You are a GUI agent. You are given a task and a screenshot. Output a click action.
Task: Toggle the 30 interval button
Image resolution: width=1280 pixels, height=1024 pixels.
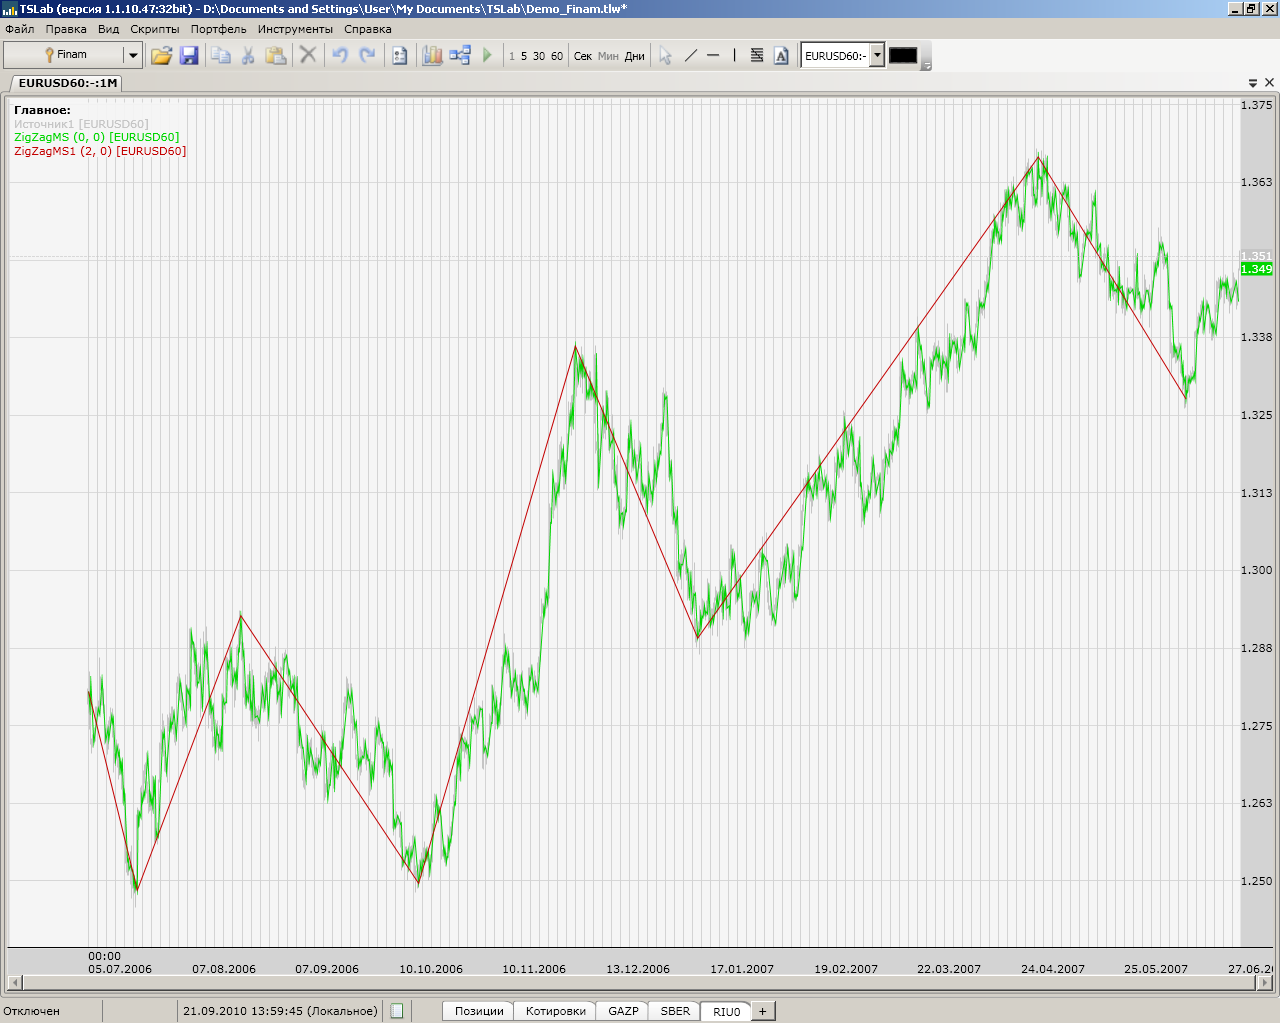click(x=539, y=56)
